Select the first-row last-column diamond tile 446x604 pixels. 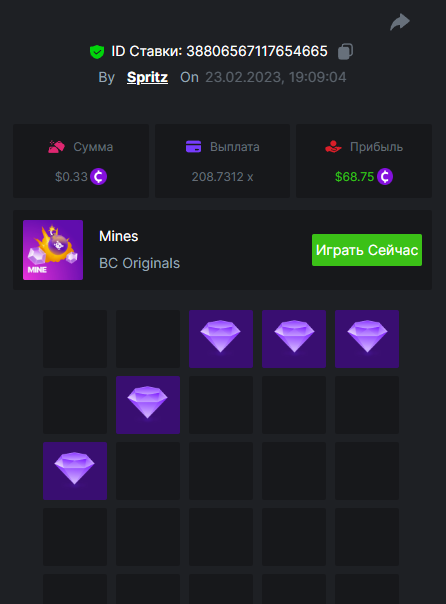coord(367,339)
